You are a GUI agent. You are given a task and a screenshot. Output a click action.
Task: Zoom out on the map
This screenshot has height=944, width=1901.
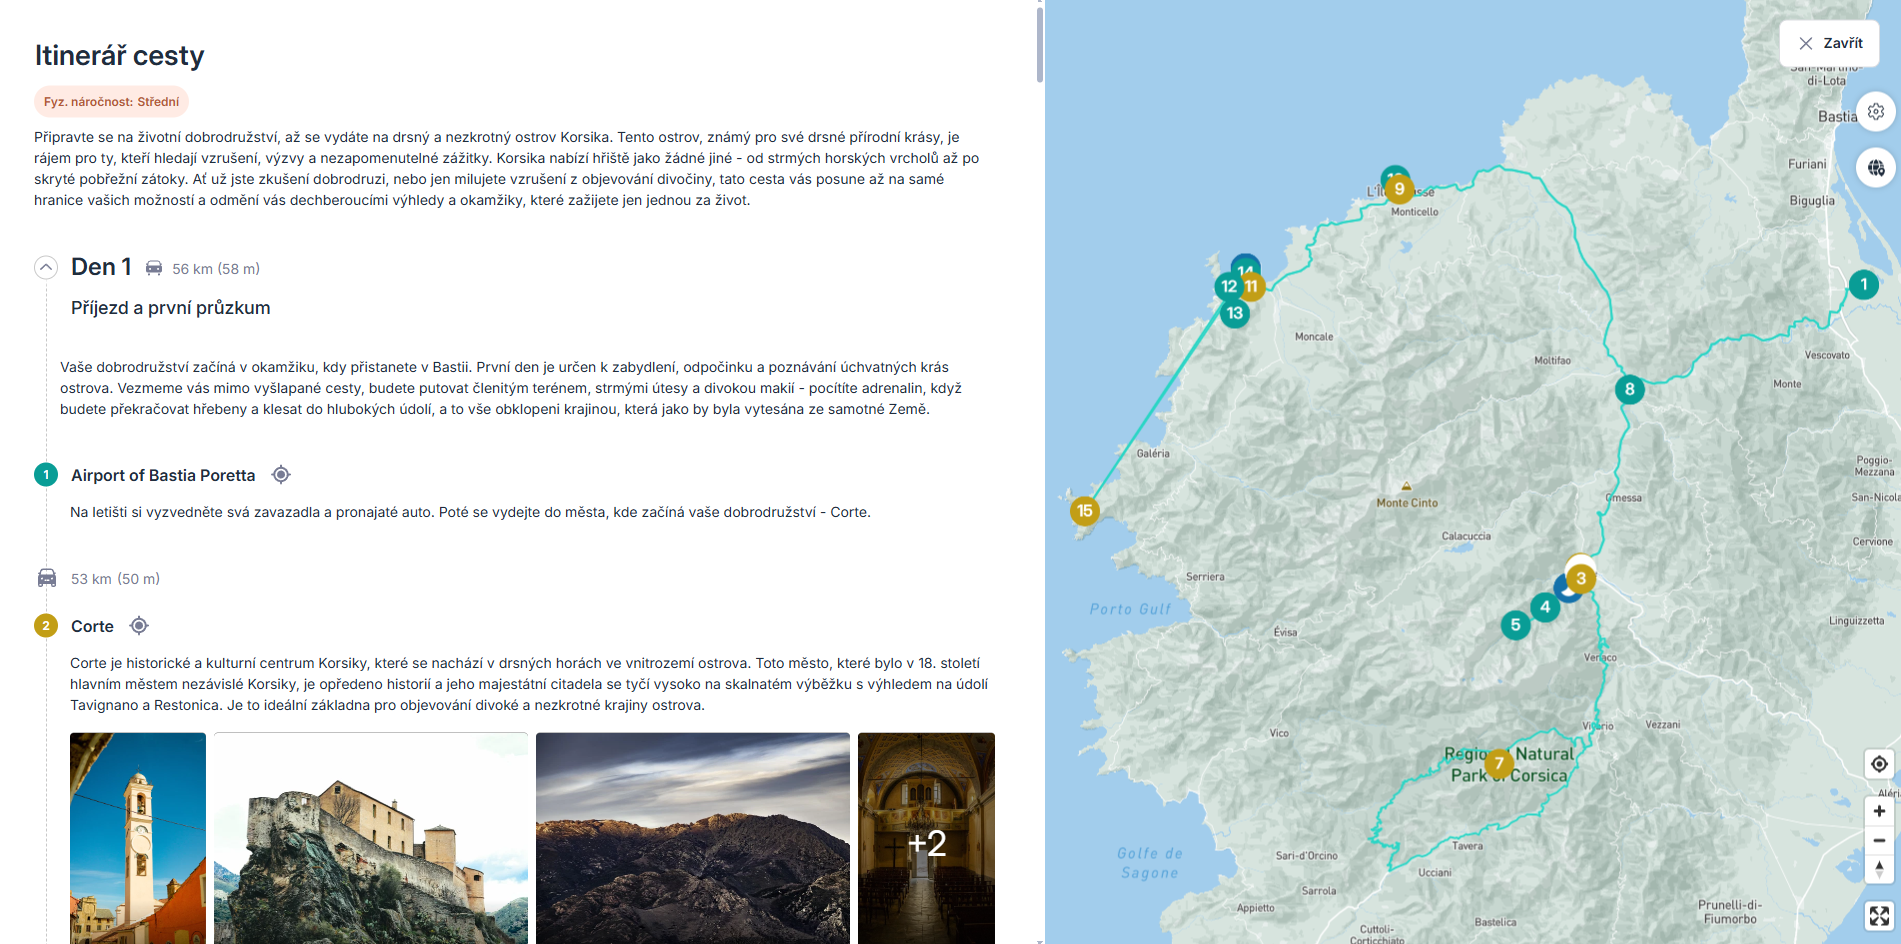coord(1879,840)
